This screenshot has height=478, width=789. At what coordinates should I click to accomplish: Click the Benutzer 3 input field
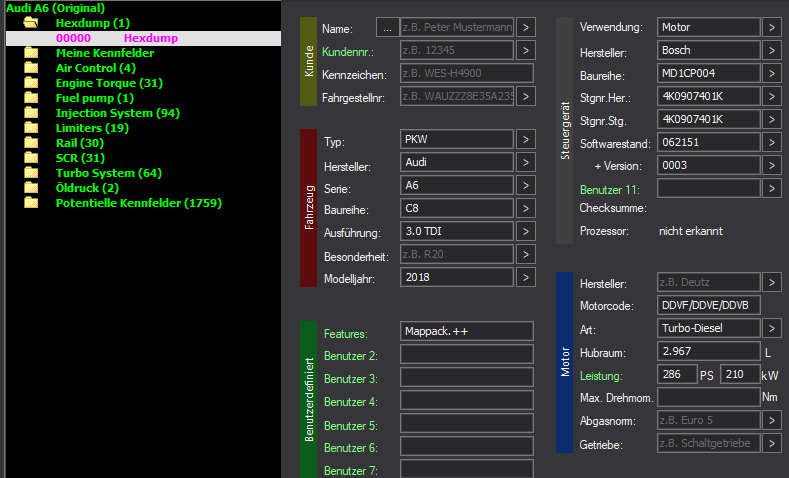click(467, 377)
